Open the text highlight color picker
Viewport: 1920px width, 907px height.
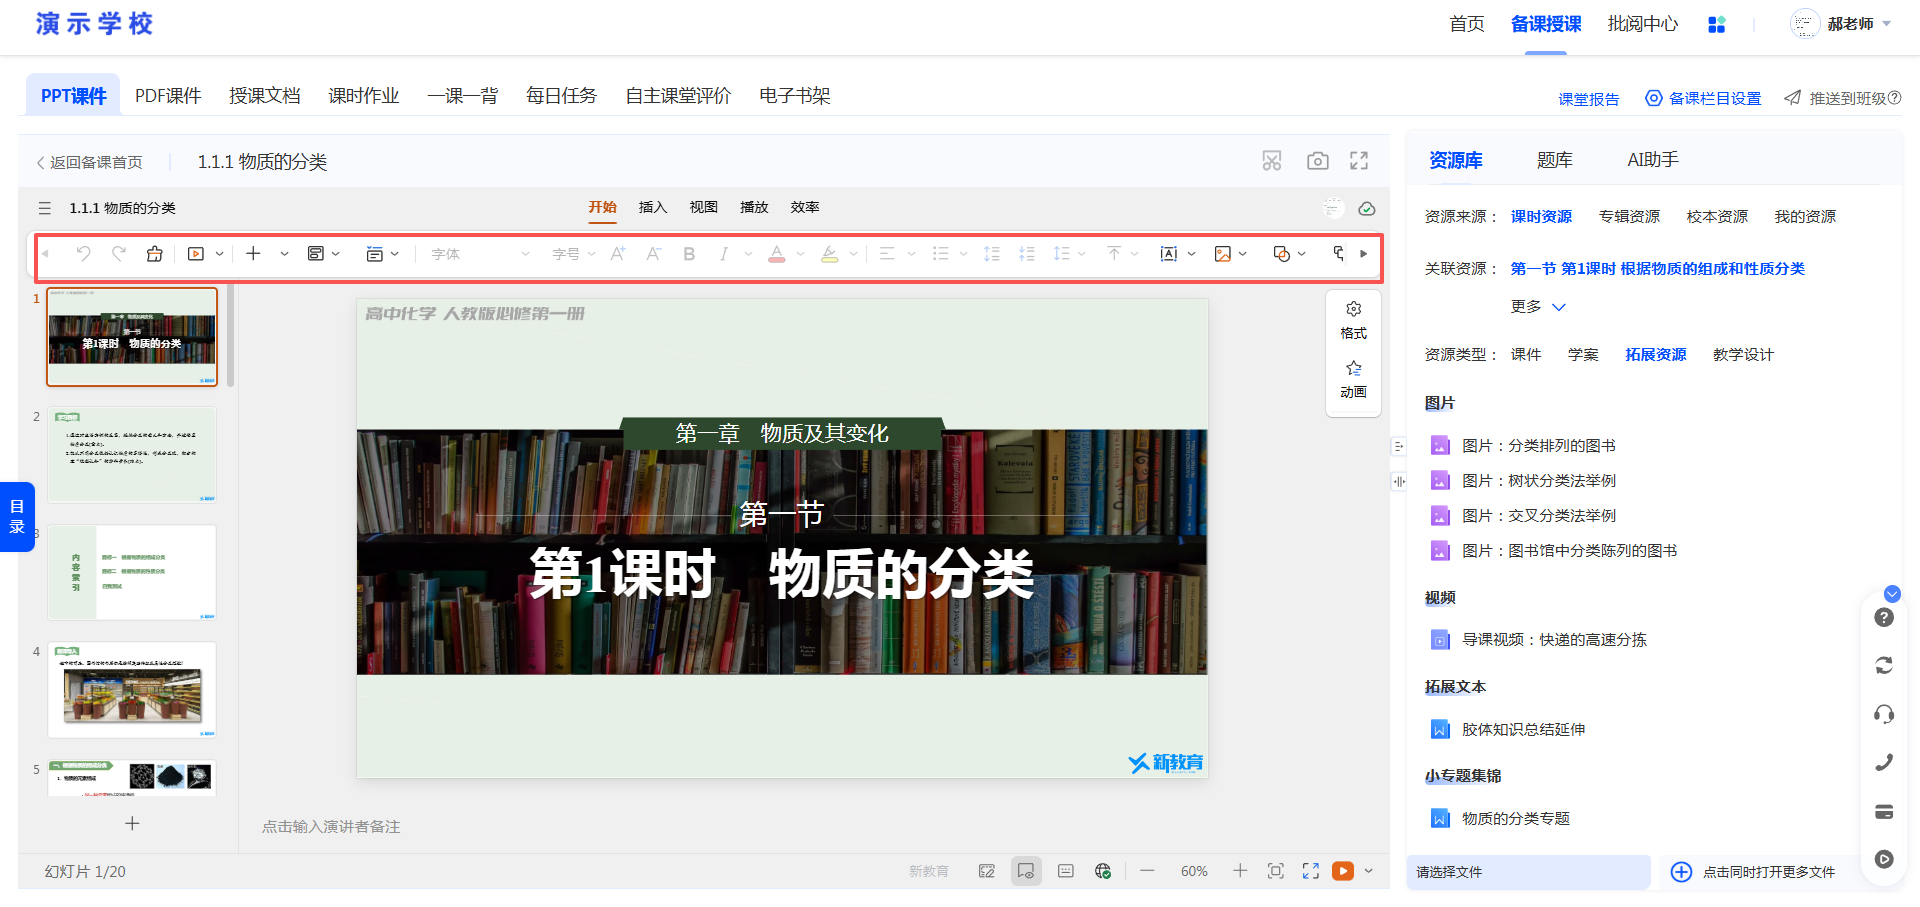pos(830,254)
